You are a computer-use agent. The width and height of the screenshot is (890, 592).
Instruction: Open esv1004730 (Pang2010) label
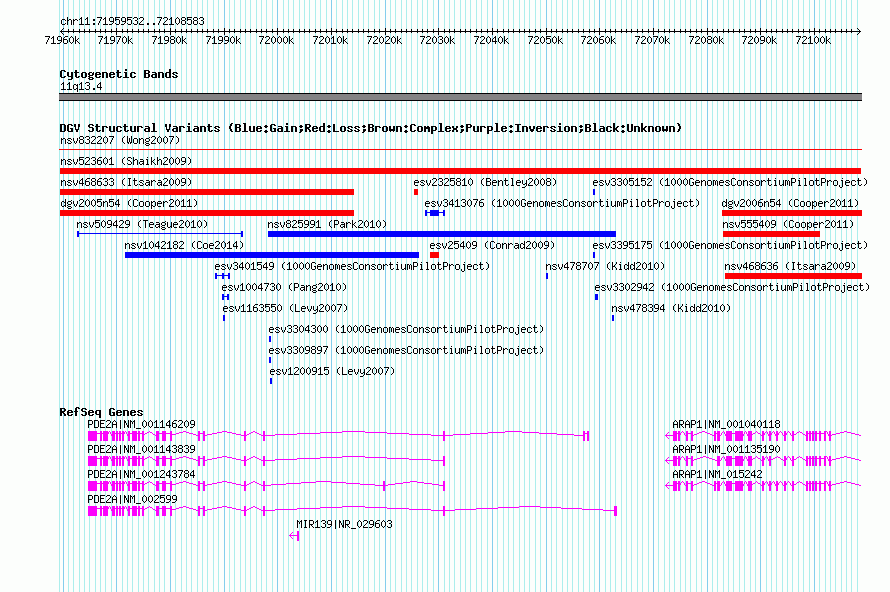pyautogui.click(x=284, y=287)
